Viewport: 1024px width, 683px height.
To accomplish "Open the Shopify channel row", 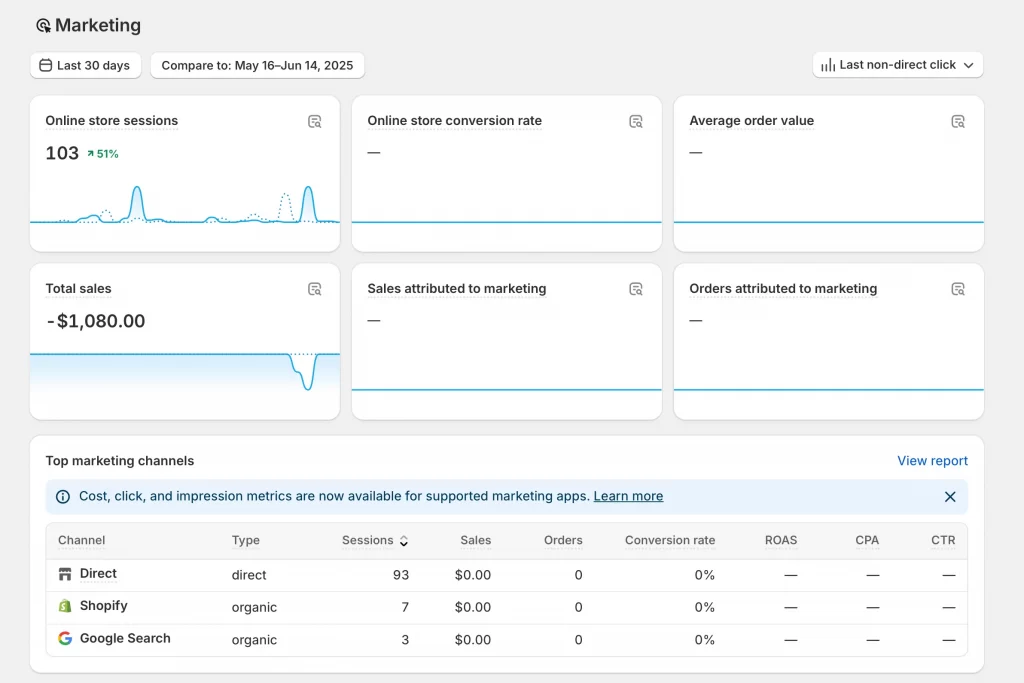I will (x=507, y=607).
